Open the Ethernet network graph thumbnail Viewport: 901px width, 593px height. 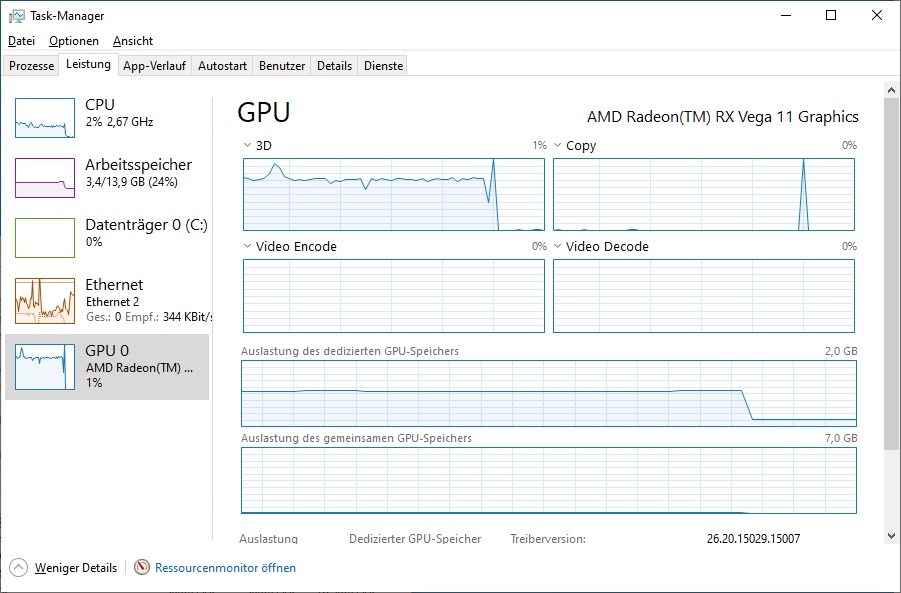pyautogui.click(x=45, y=301)
